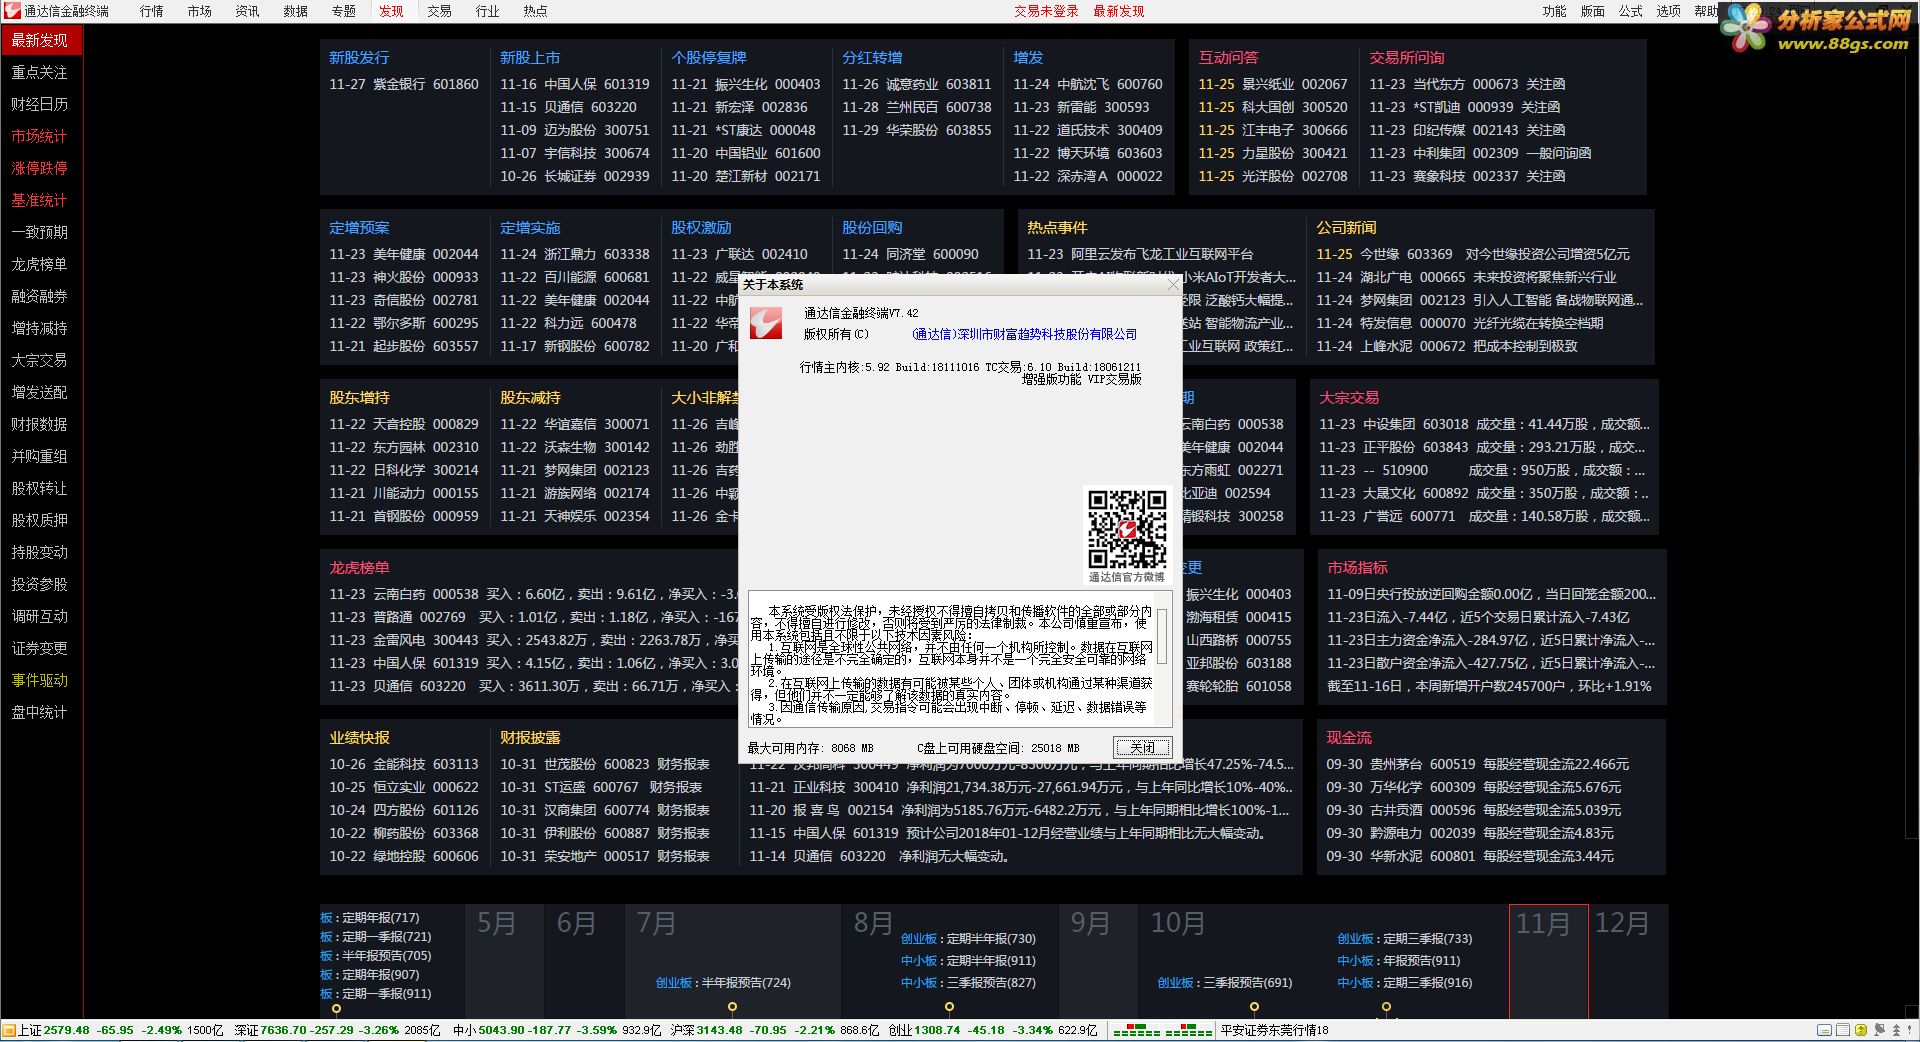
Task: Click 今世缘 603369 company news row
Action: 1473,254
